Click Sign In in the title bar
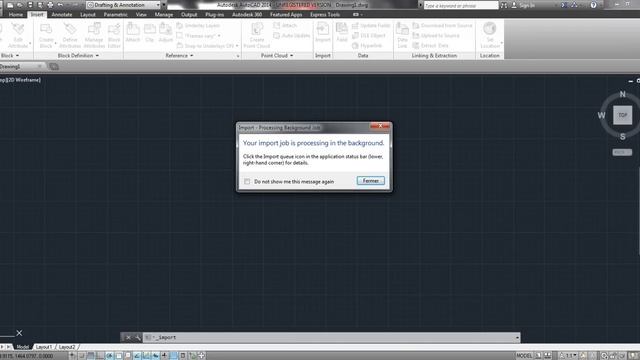The width and height of the screenshot is (640, 360). tap(527, 5)
